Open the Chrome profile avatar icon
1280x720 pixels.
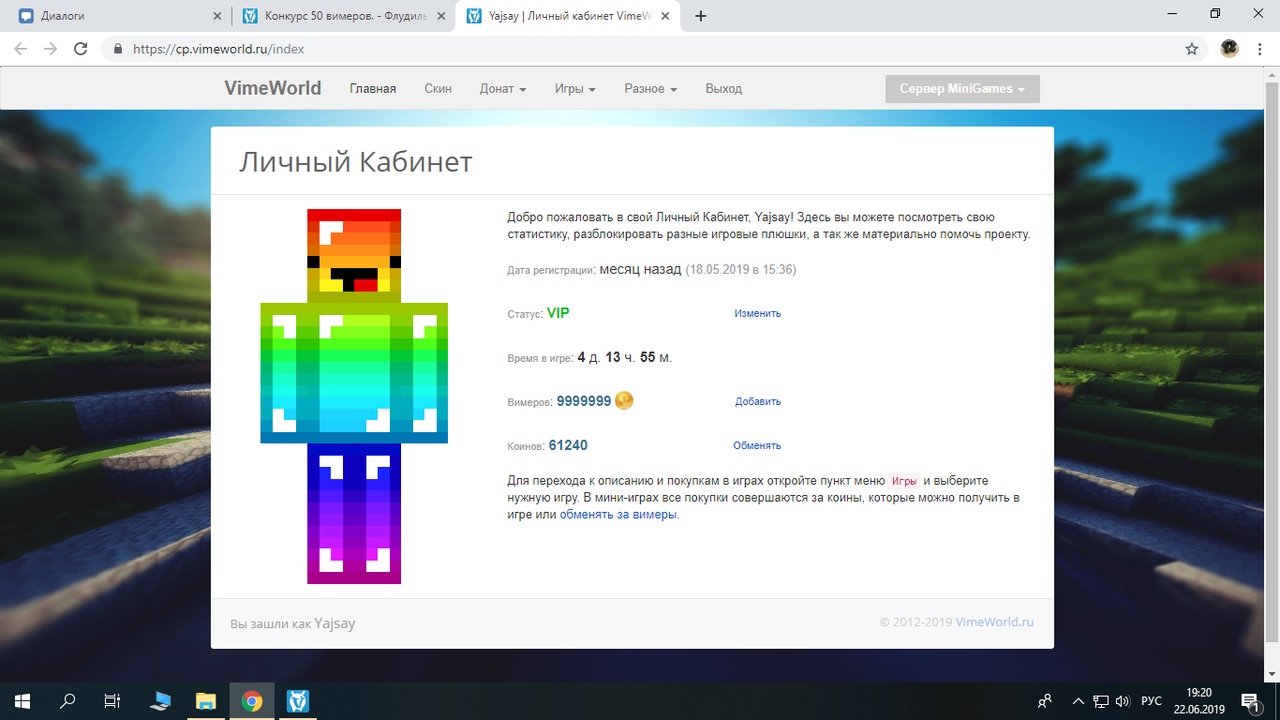tap(1229, 48)
